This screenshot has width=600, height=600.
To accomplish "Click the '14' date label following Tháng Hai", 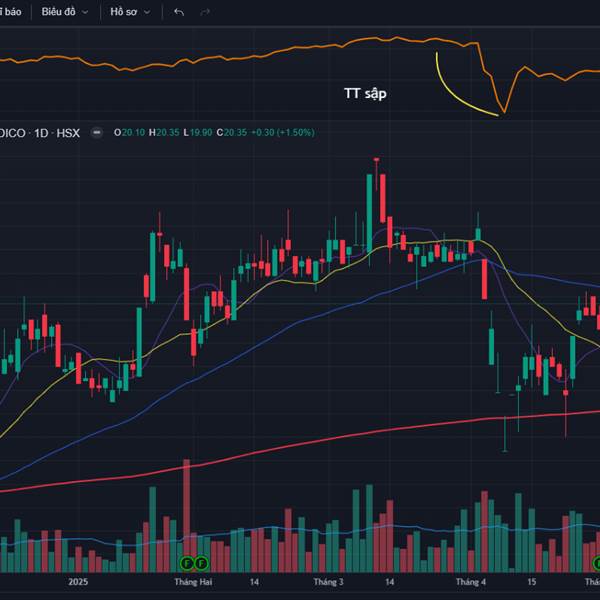I will [254, 582].
